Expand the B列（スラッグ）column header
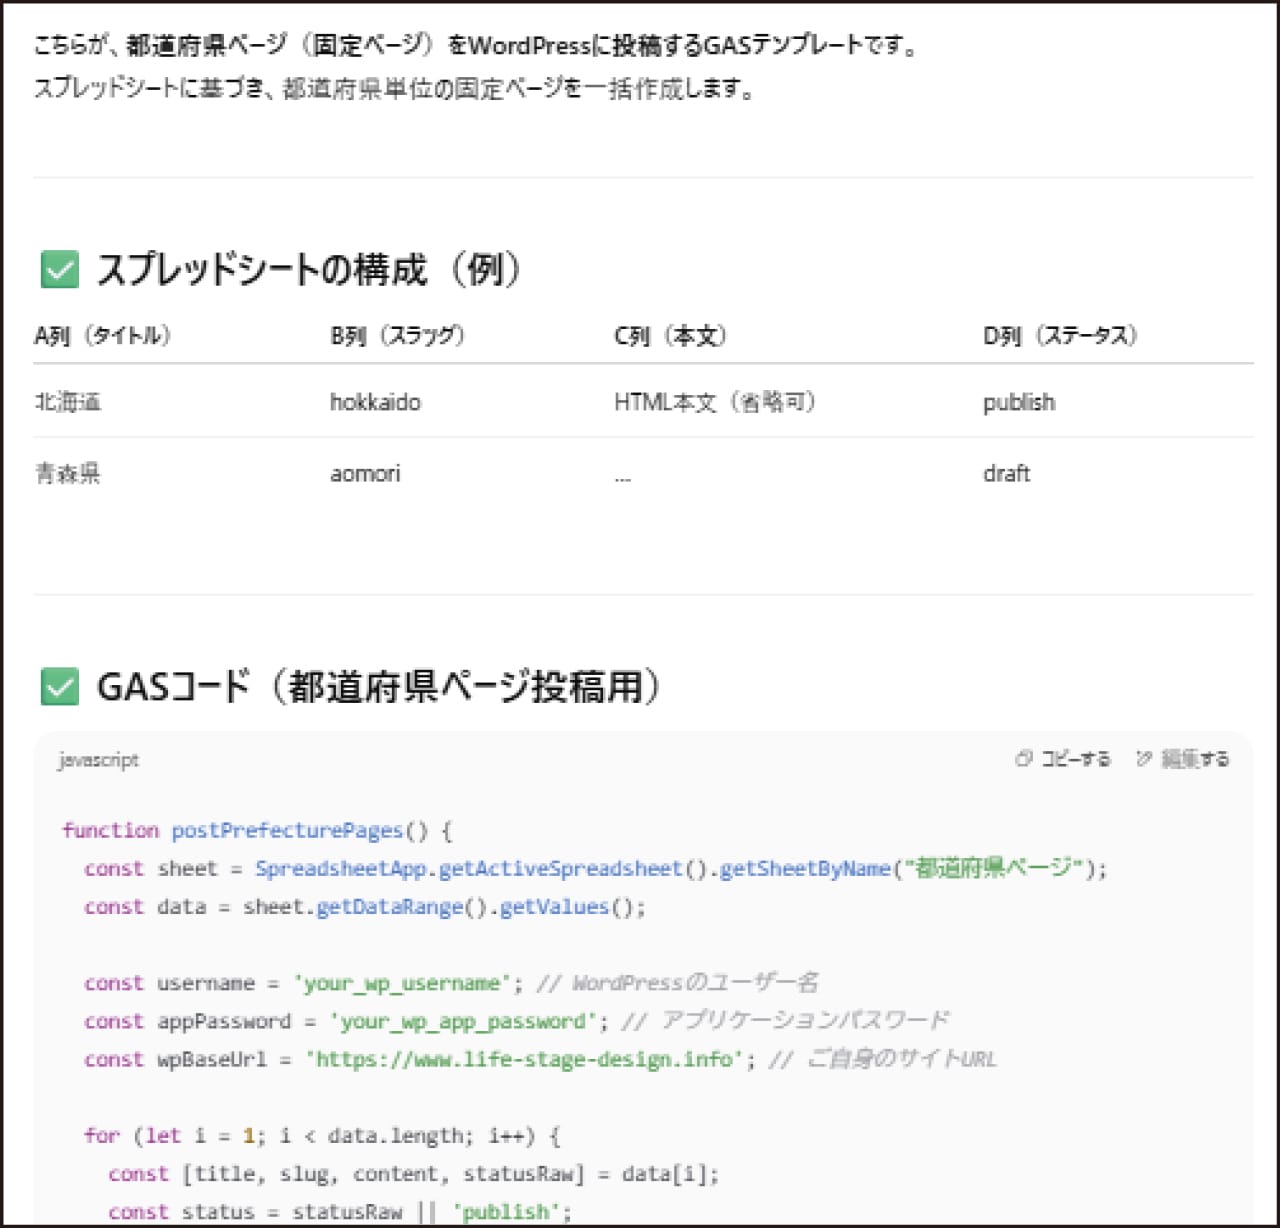This screenshot has width=1280, height=1228. pos(396,336)
